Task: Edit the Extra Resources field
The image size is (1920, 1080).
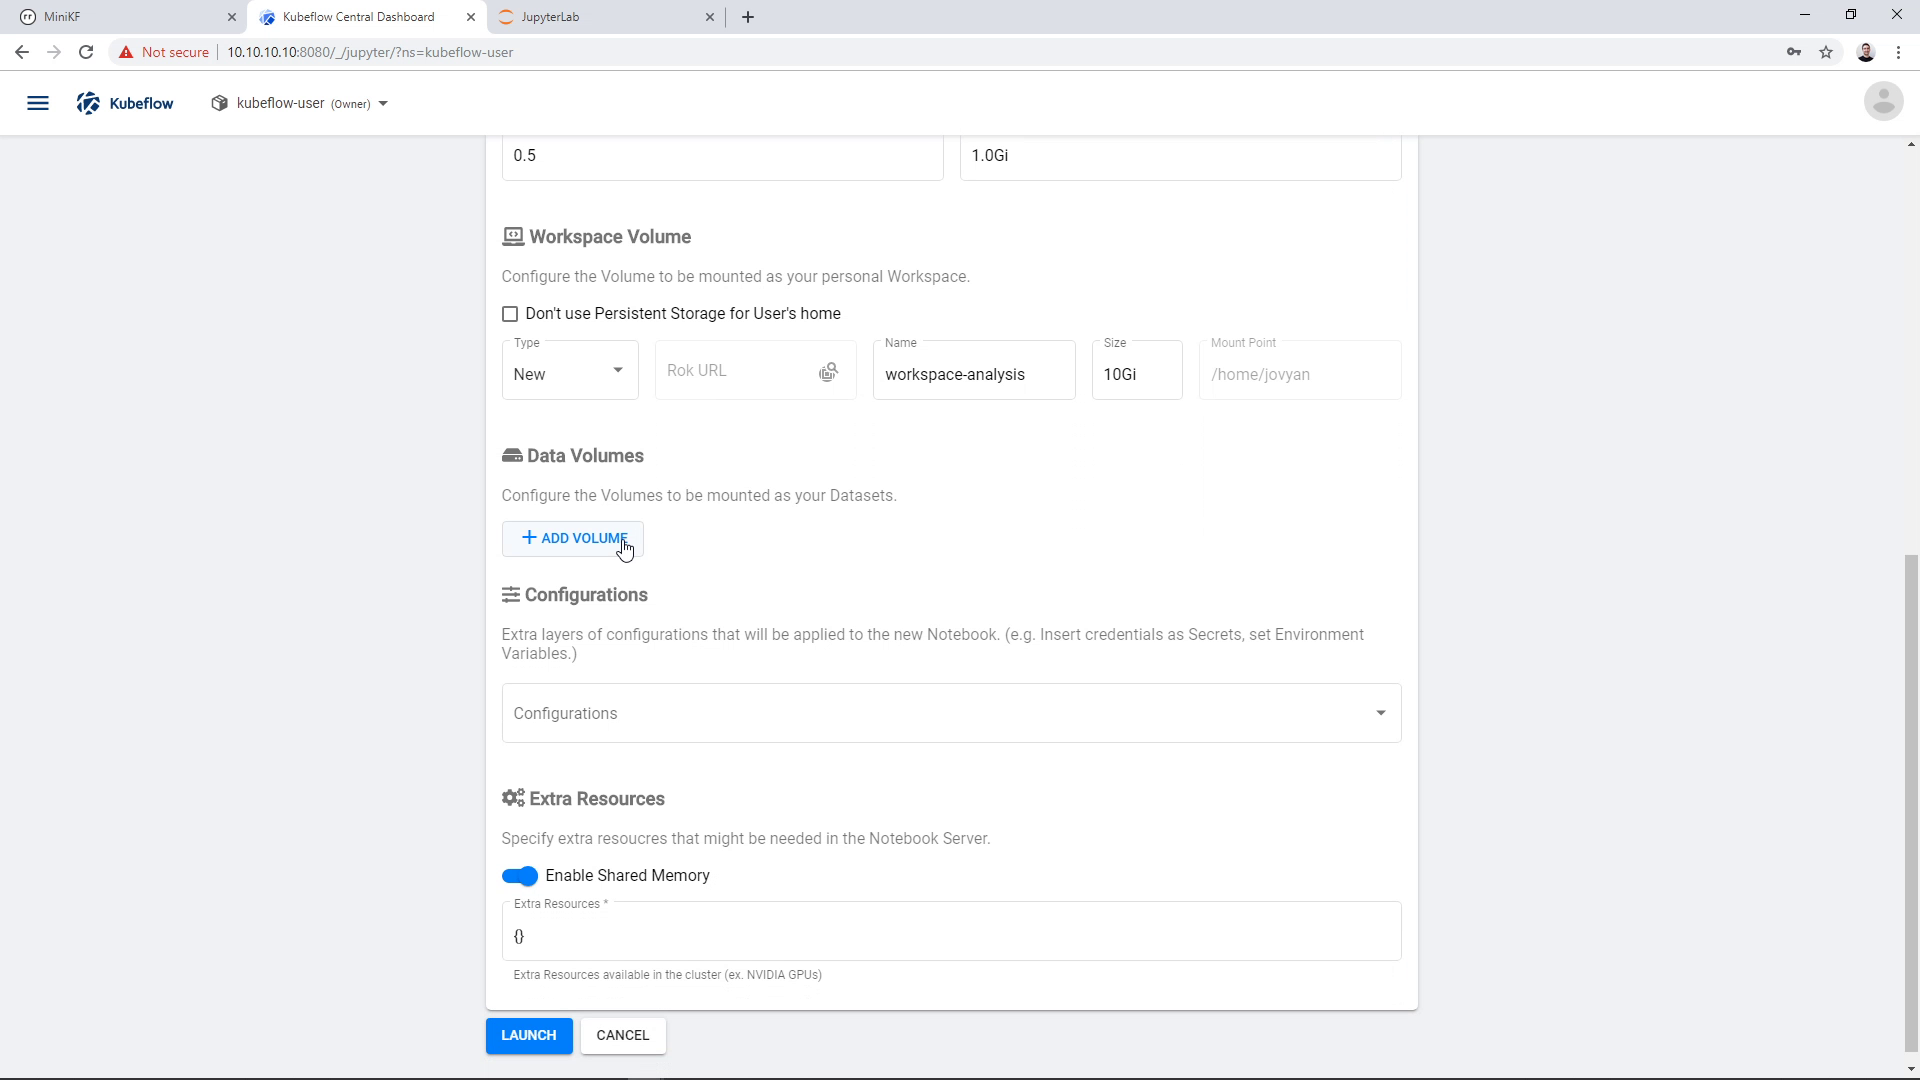Action: 951,932
